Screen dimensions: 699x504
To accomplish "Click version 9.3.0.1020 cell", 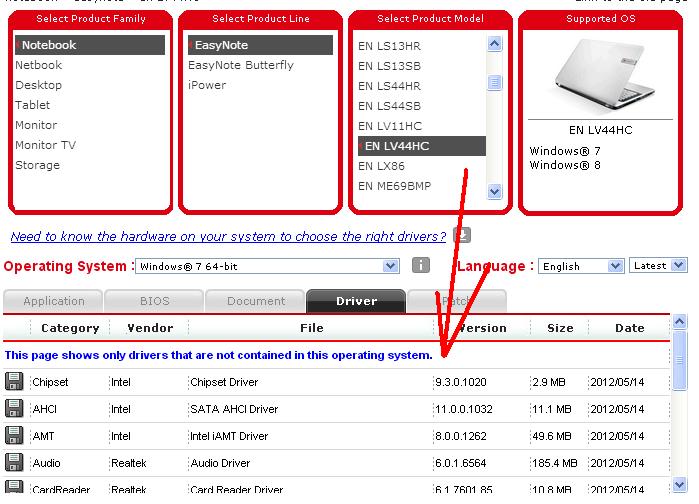I will pyautogui.click(x=461, y=382).
